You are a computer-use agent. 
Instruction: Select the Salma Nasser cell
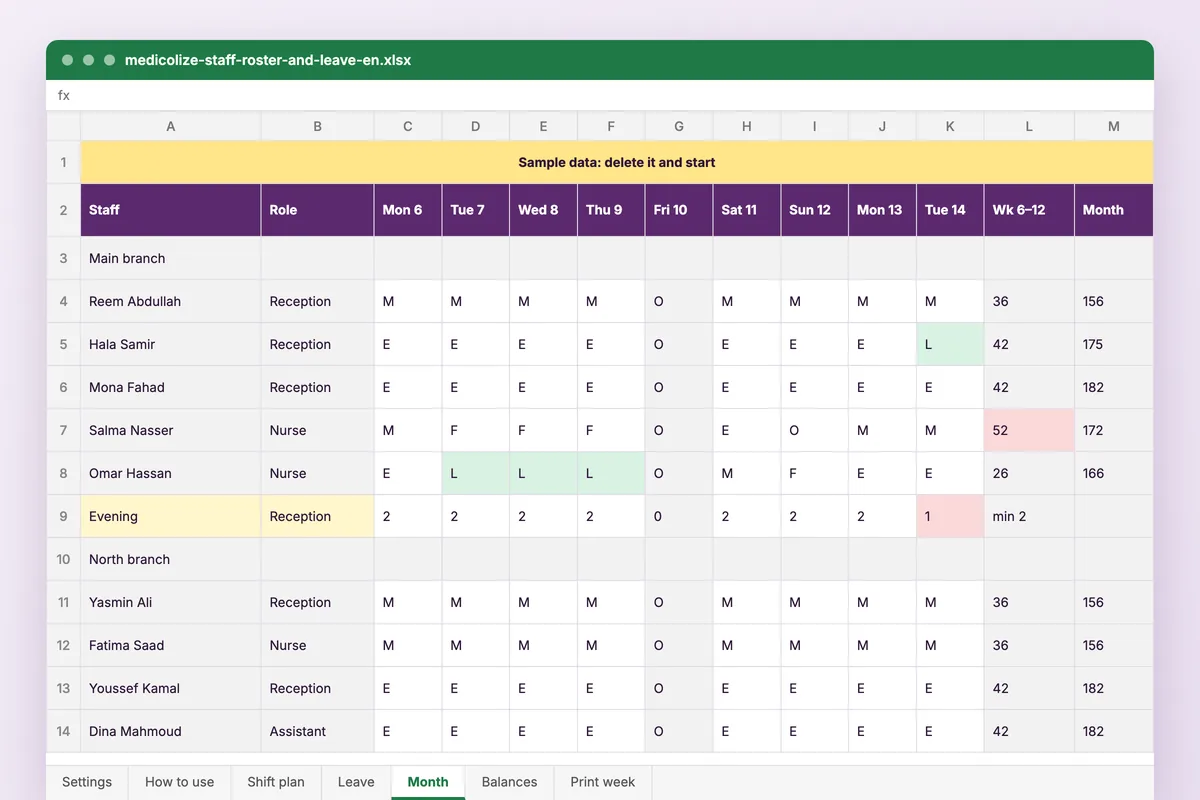tap(171, 430)
